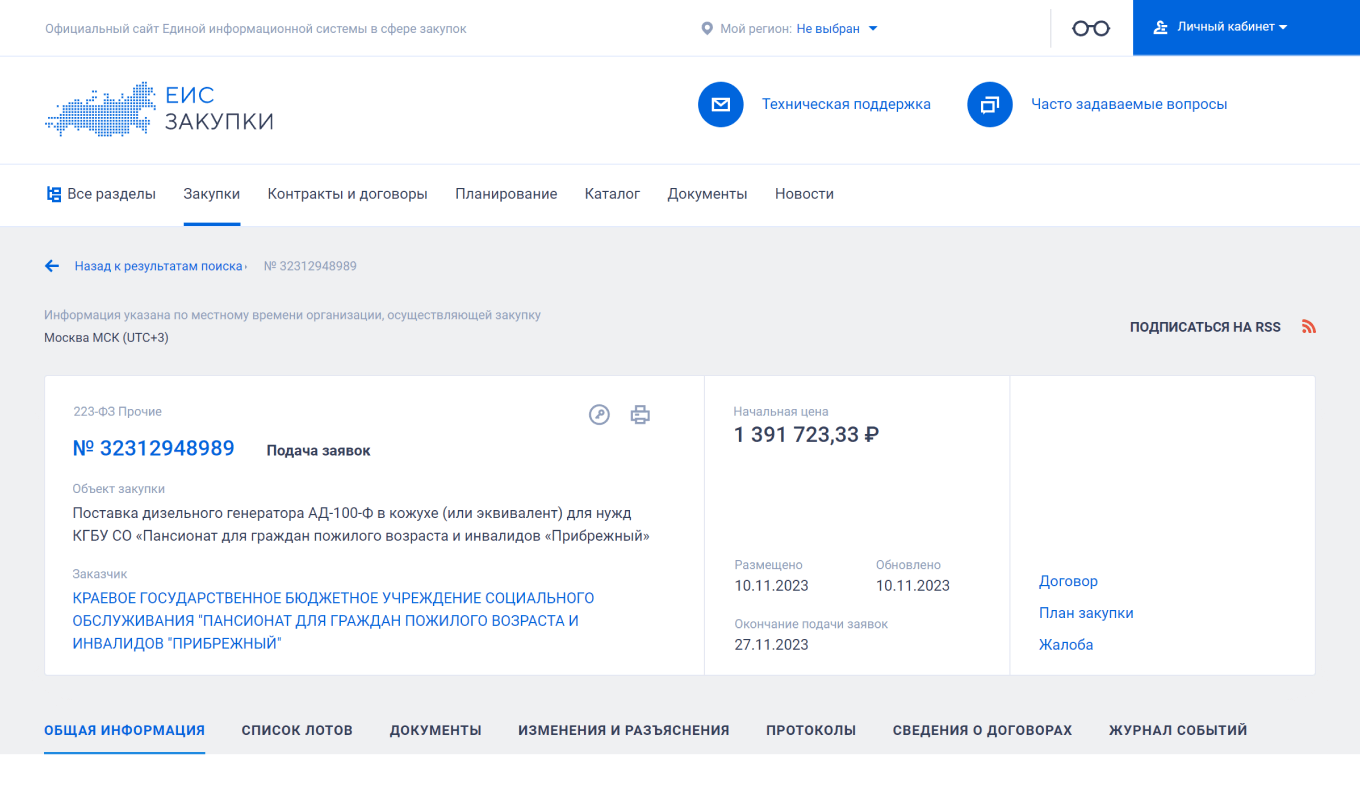Switch to the СПИСОК ЛОТОВ tab

point(296,730)
